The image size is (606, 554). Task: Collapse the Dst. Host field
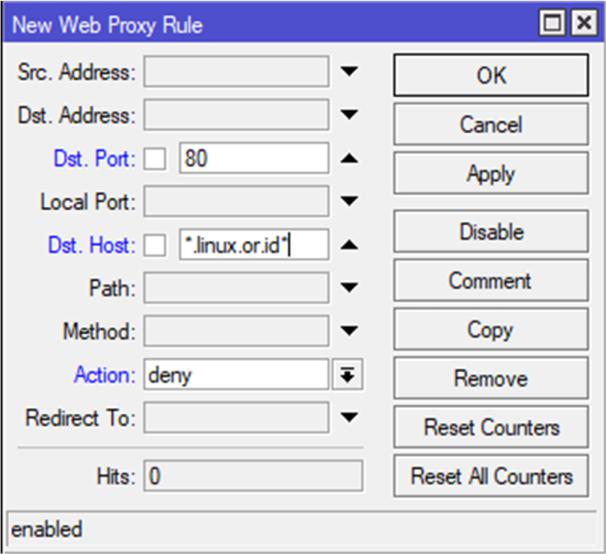[348, 245]
